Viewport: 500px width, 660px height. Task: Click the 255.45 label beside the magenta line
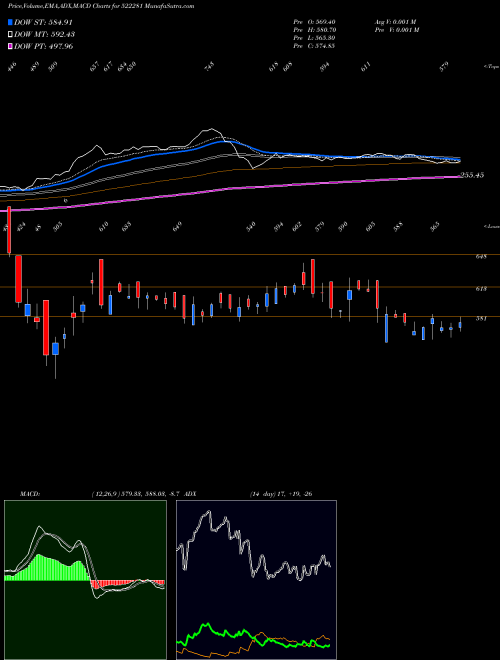tap(472, 175)
